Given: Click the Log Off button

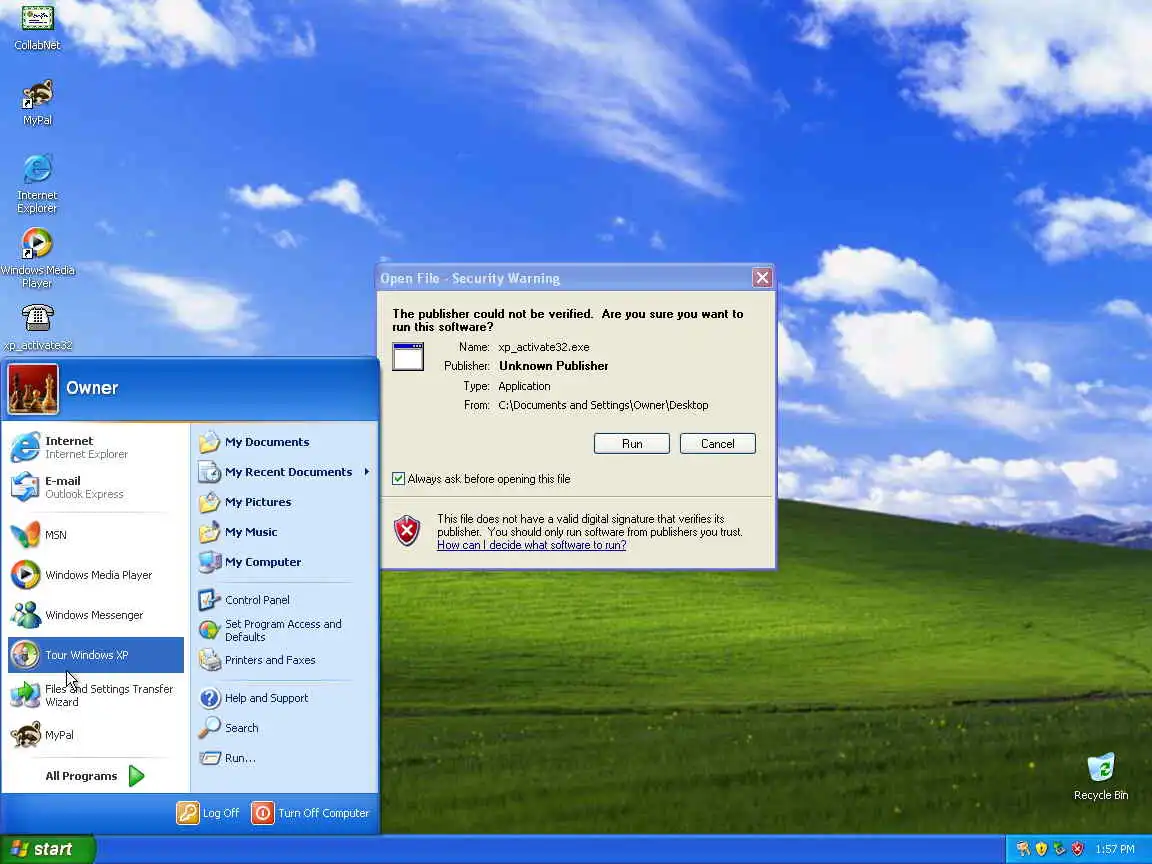Looking at the screenshot, I should [x=208, y=813].
